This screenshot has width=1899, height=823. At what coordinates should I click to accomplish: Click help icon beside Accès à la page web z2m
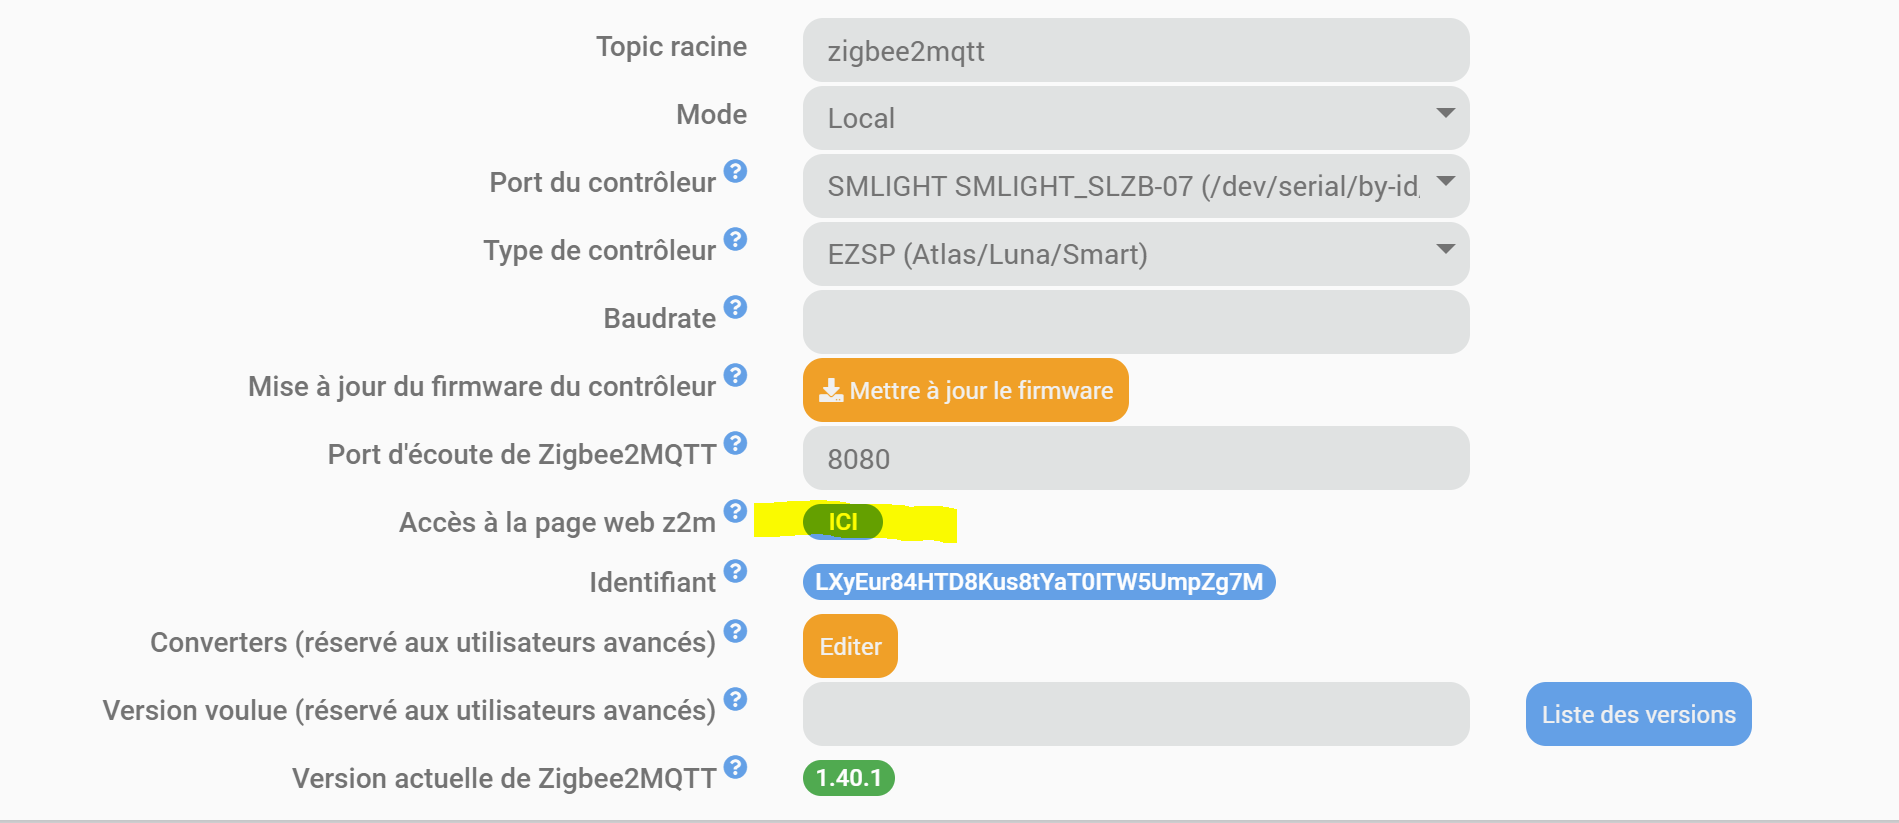point(735,511)
